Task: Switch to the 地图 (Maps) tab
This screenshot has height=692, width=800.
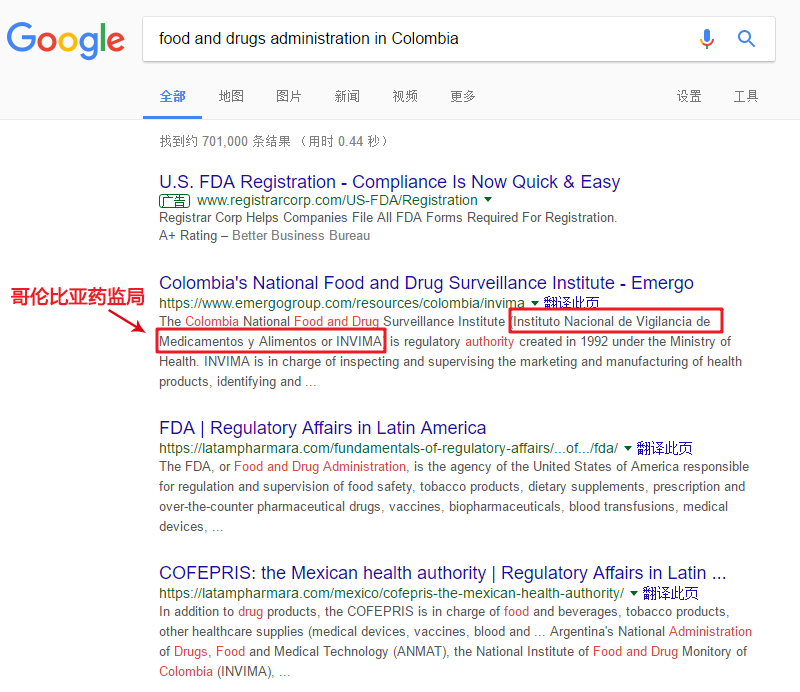Action: (x=231, y=96)
